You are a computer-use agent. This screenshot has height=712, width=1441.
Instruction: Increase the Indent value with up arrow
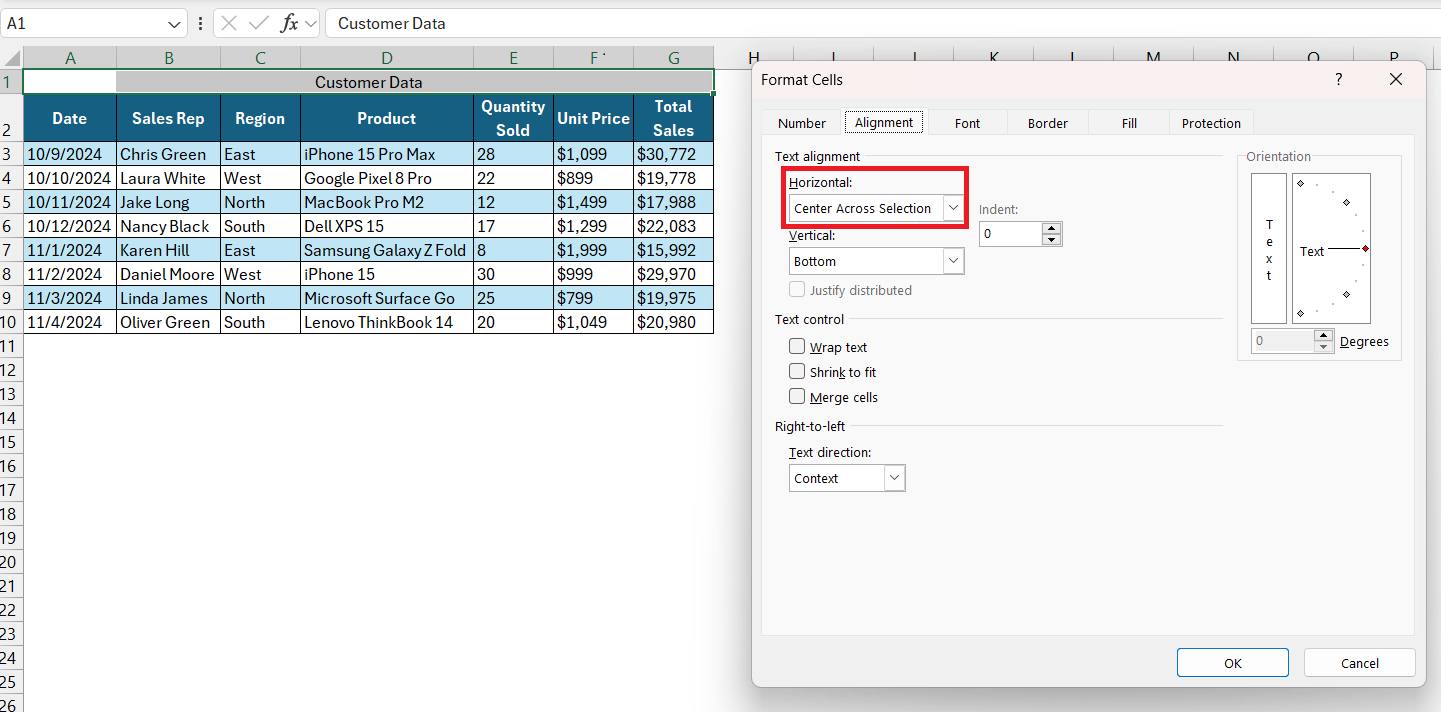coord(1051,228)
